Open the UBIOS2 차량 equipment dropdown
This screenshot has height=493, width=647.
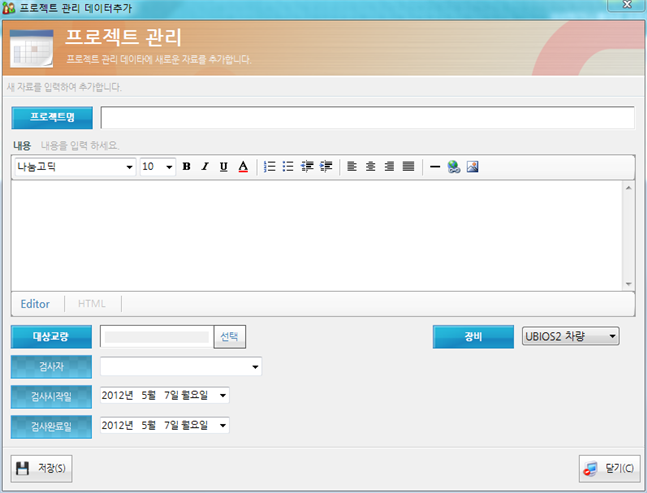(571, 336)
